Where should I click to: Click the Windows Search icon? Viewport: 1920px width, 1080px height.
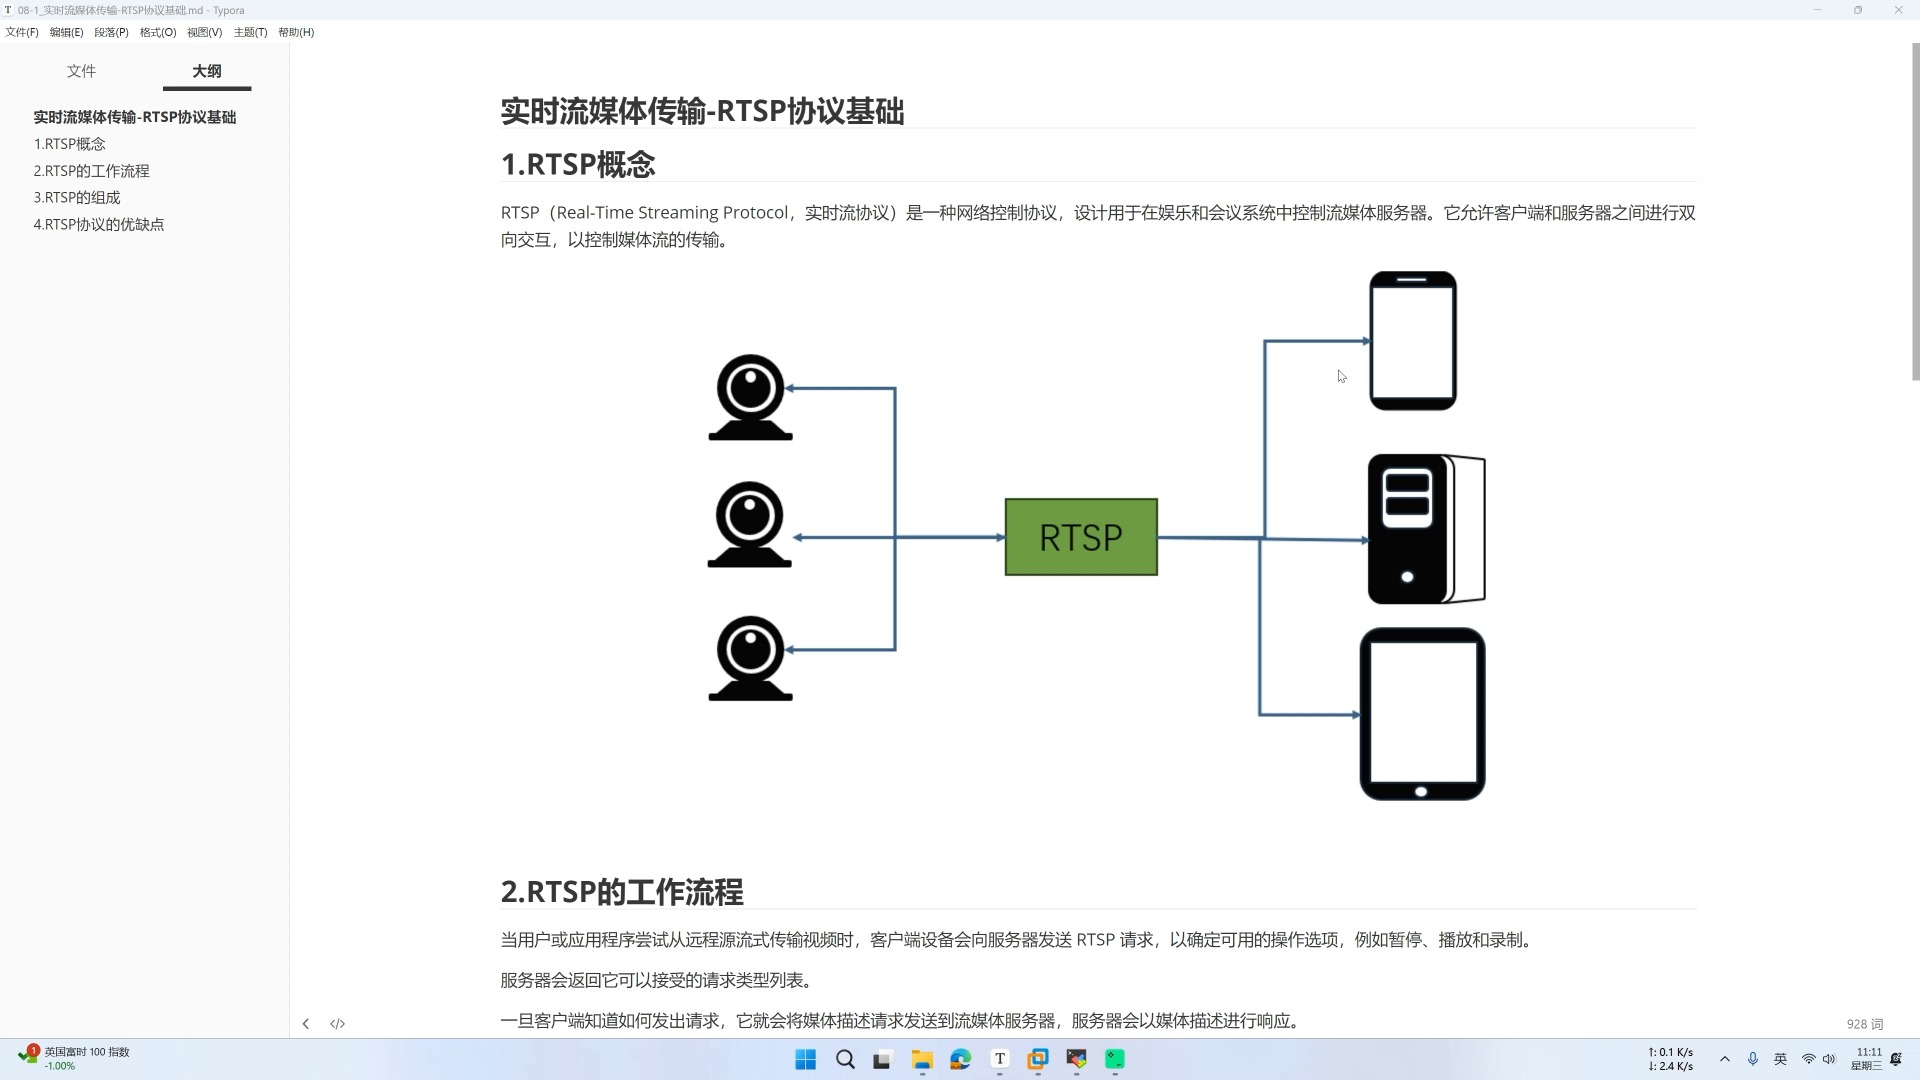845,1059
